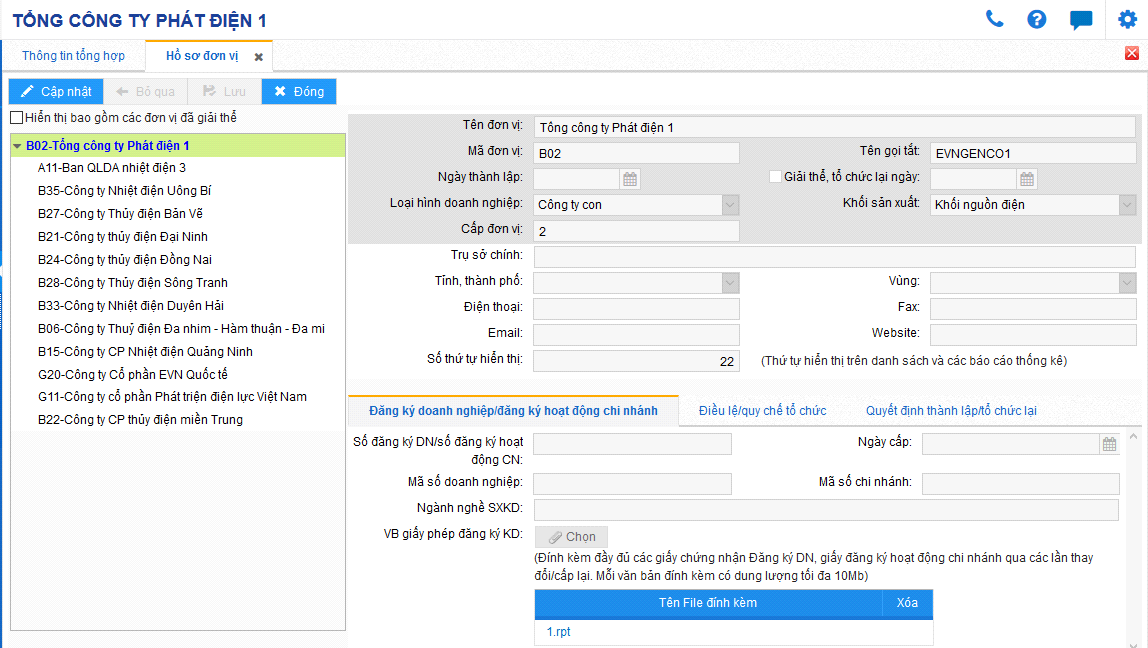Image resolution: width=1148 pixels, height=648 pixels.
Task: Click the Lưu save button
Action: coord(224,92)
